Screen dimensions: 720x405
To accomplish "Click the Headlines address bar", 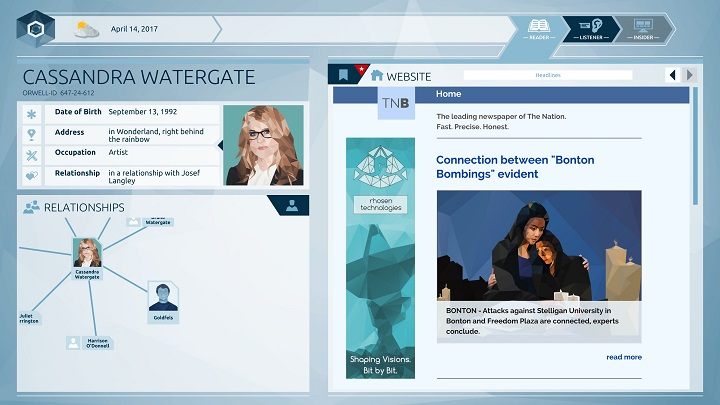I will point(547,75).
